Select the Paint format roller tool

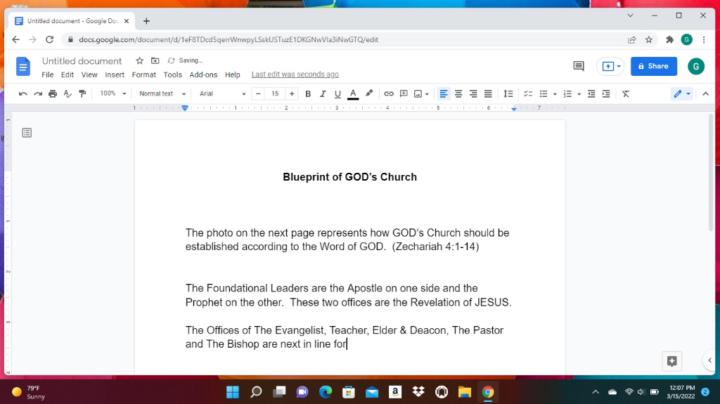pos(83,94)
